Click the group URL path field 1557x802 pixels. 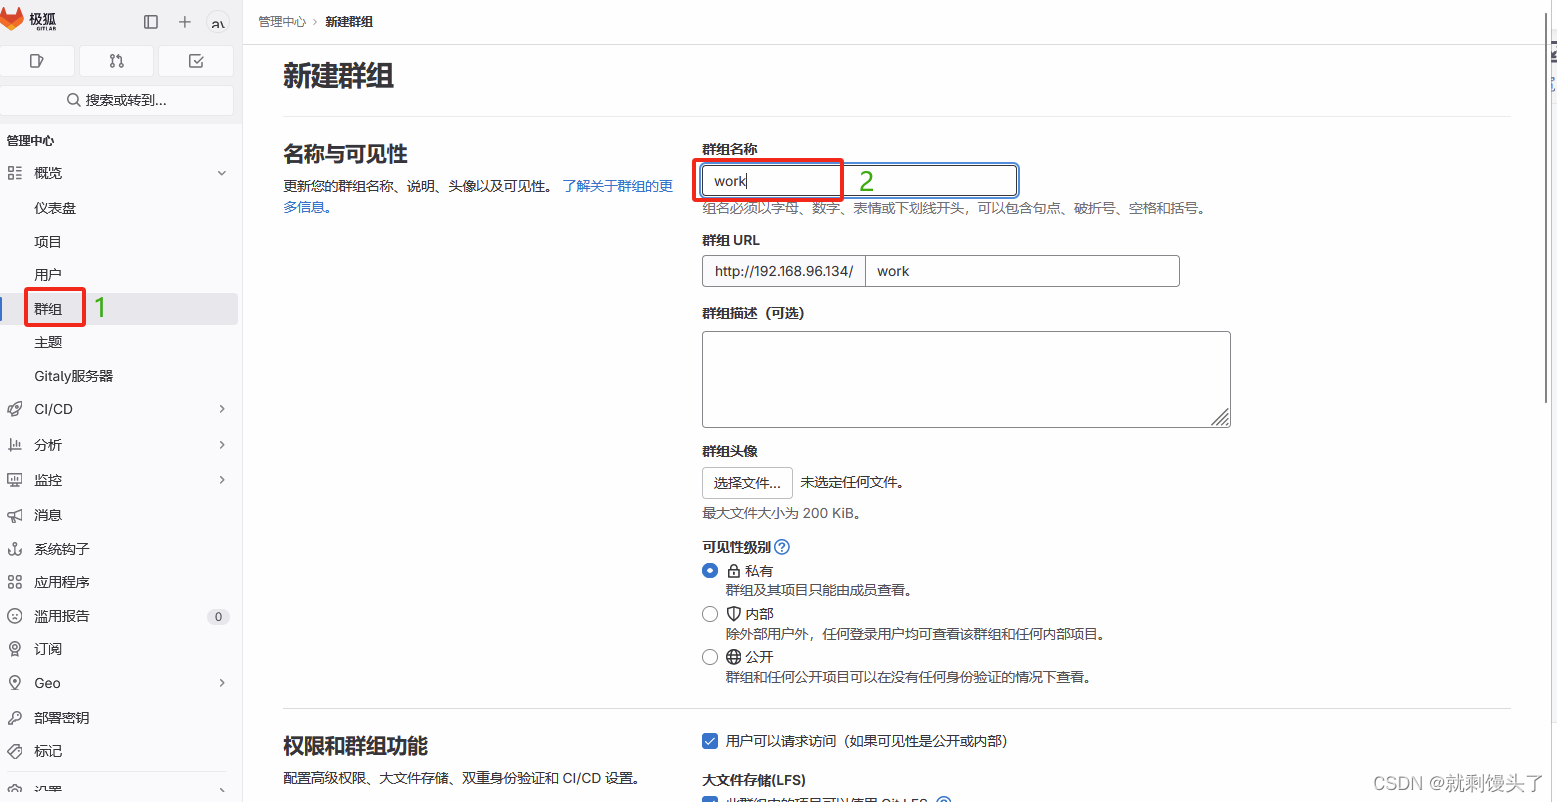[1022, 271]
